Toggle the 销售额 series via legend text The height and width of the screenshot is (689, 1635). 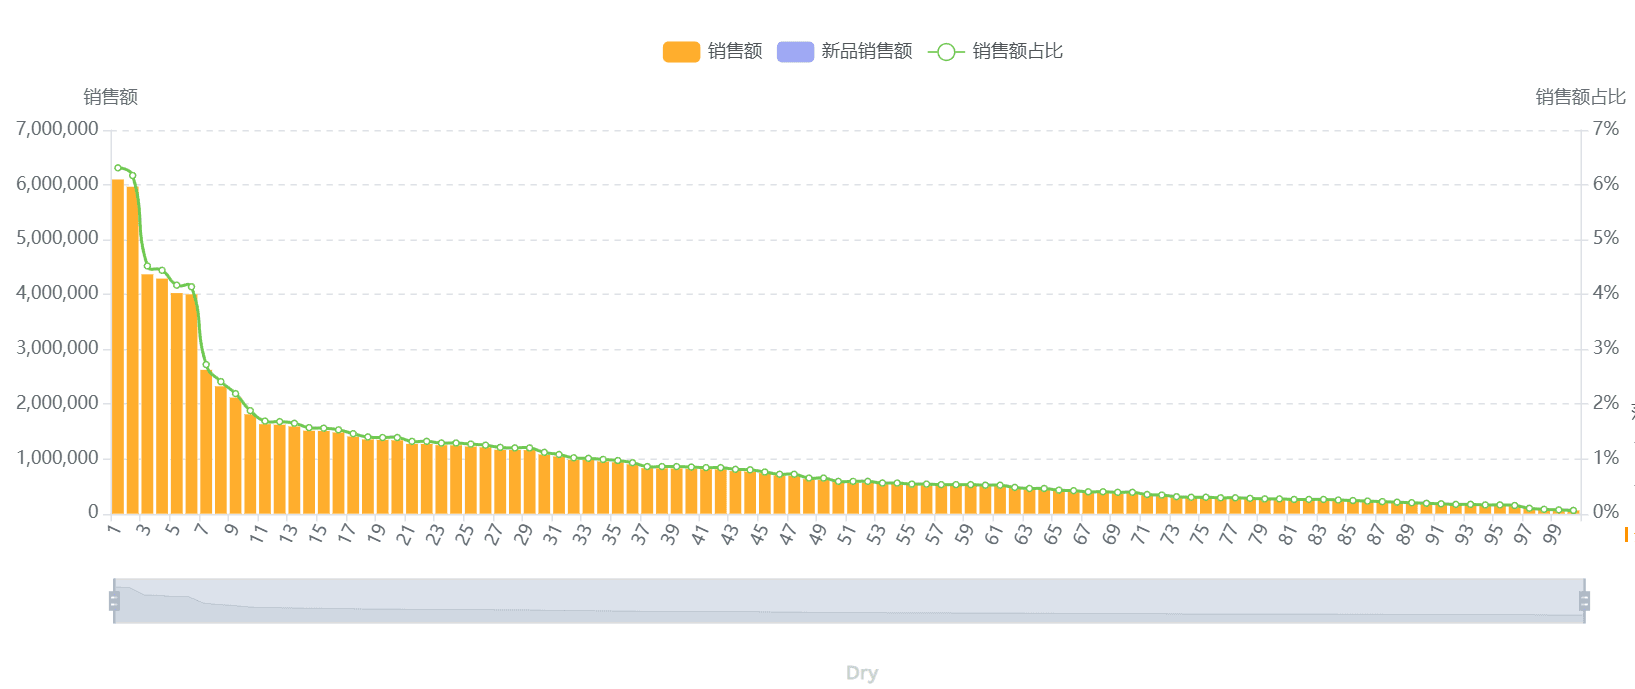(735, 52)
